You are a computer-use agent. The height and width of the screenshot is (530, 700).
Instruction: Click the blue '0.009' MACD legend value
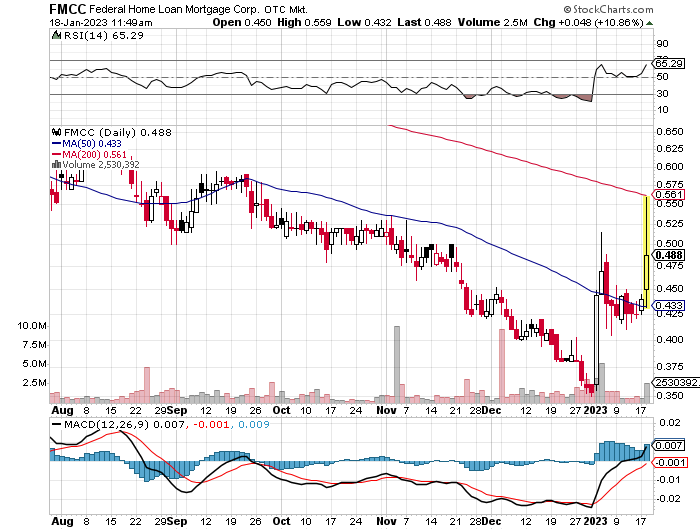[254, 424]
